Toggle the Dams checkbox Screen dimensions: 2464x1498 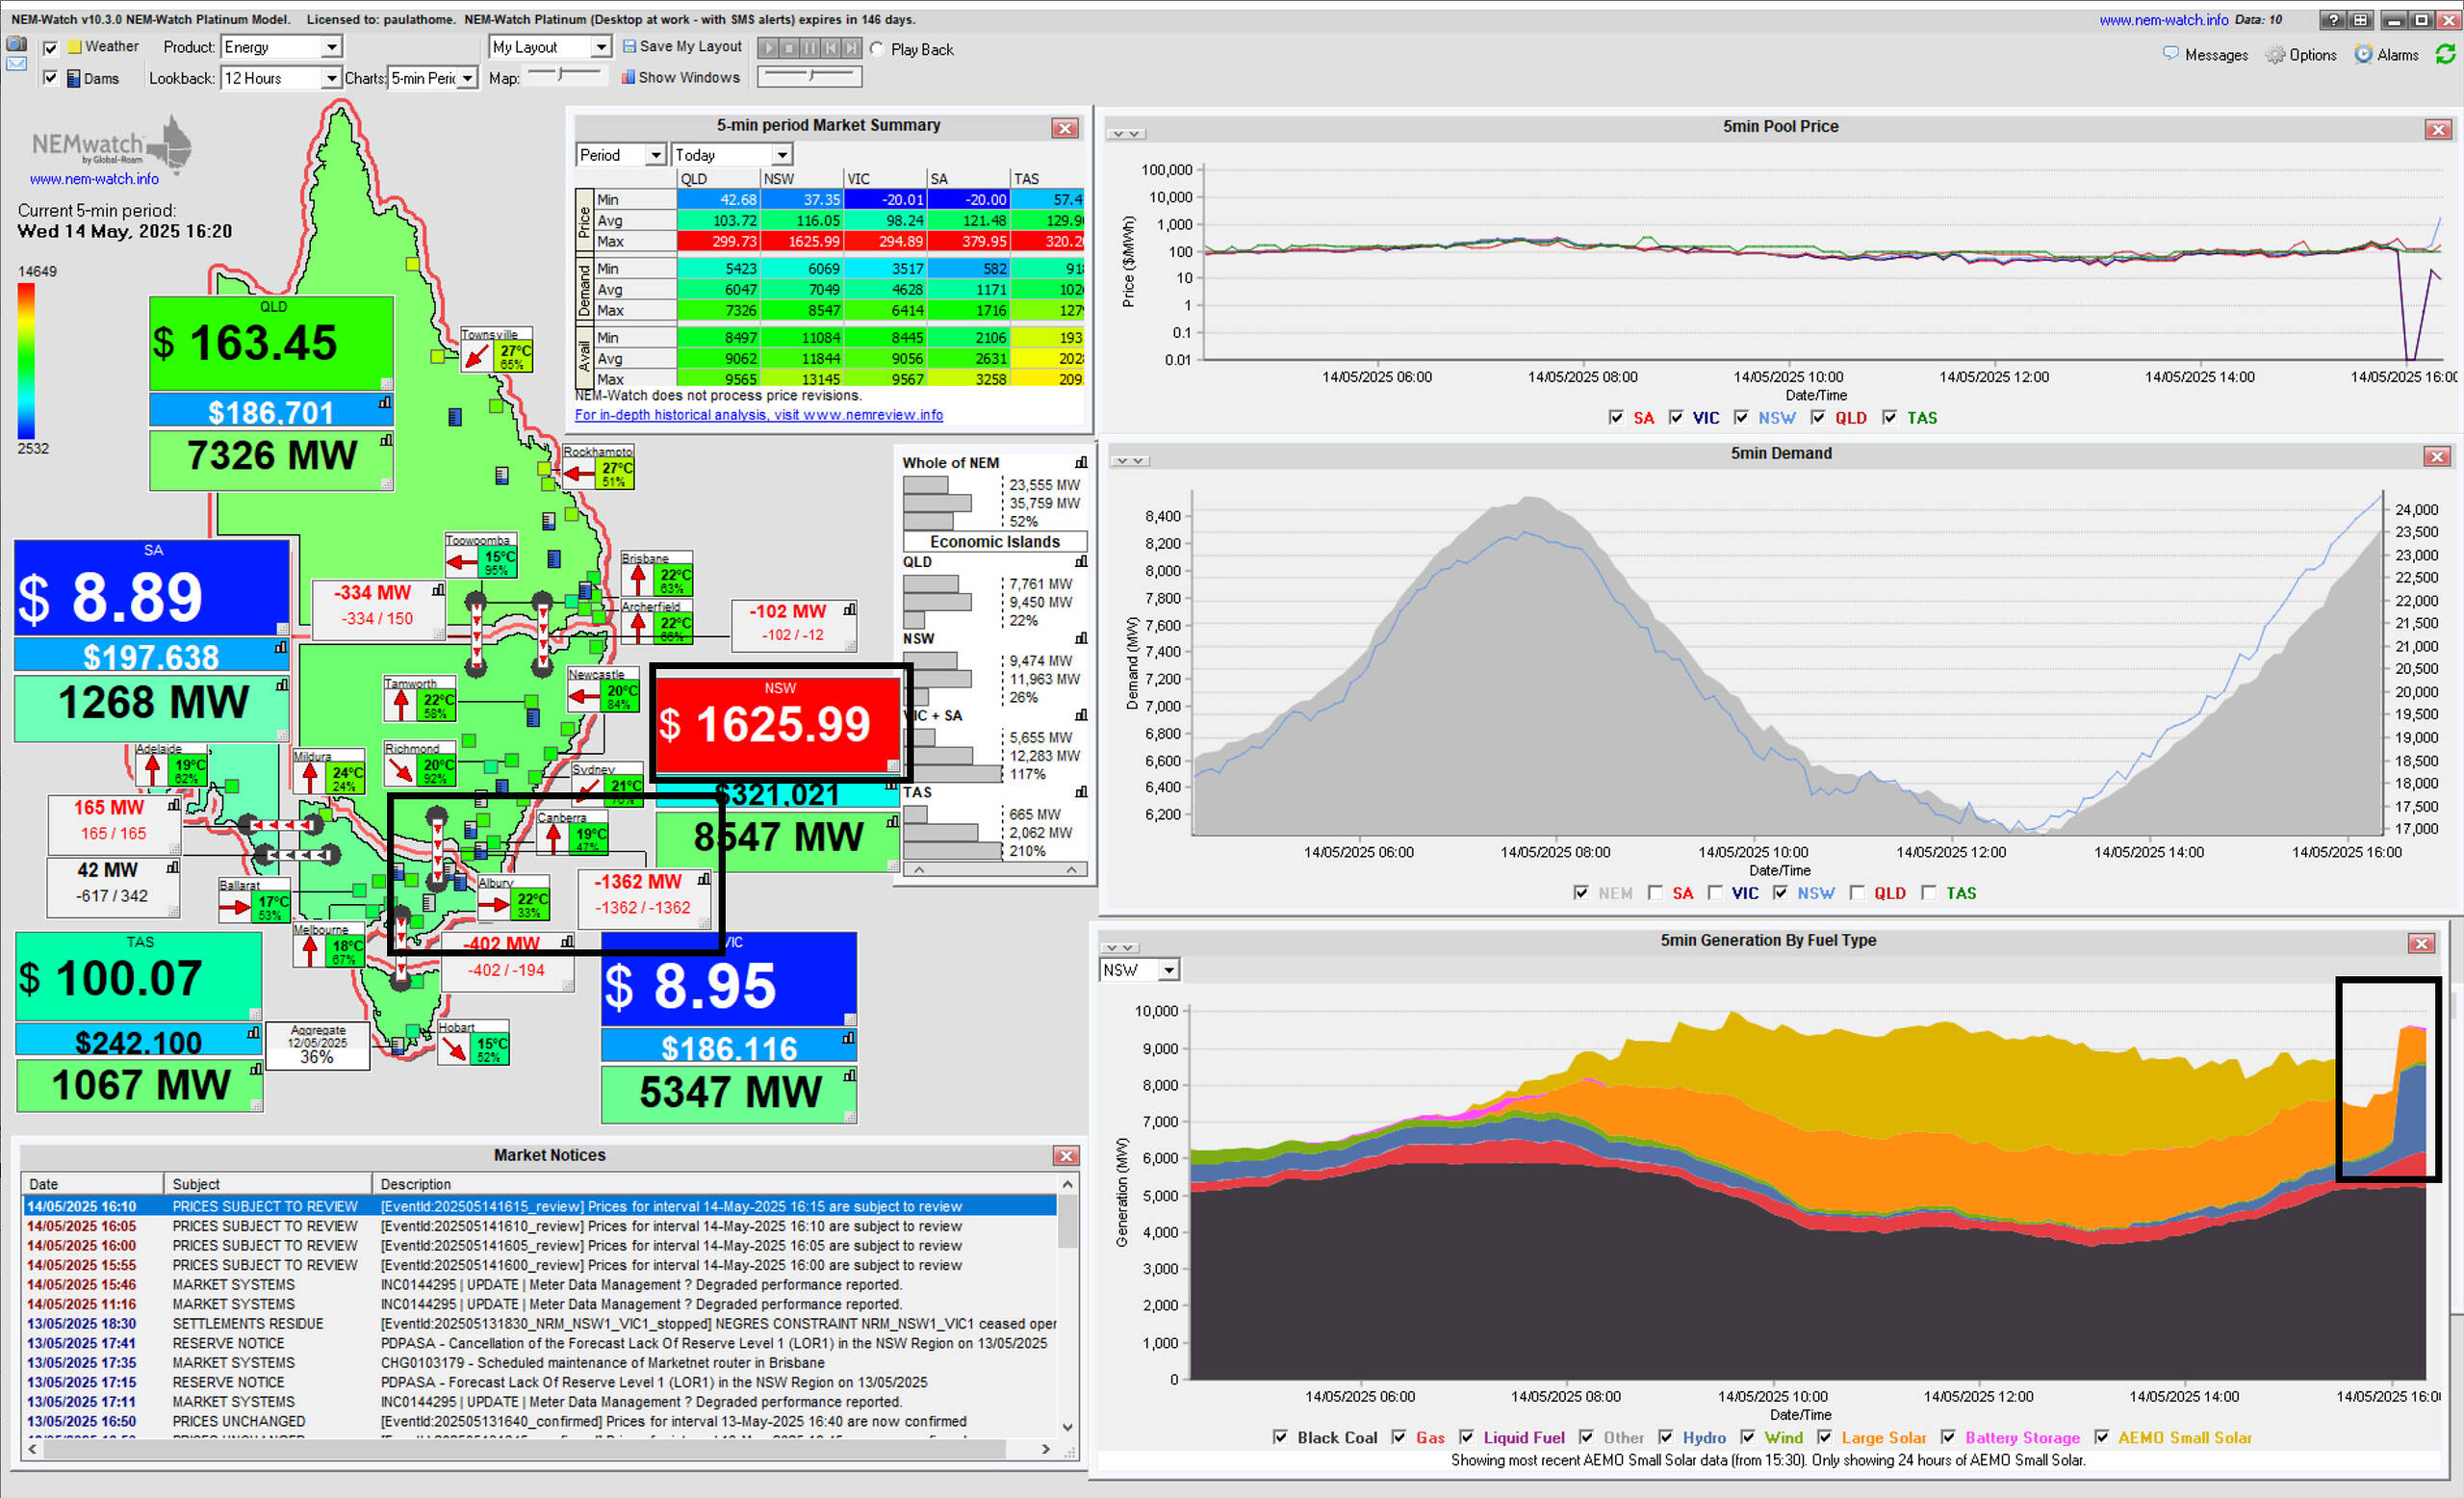tap(50, 78)
